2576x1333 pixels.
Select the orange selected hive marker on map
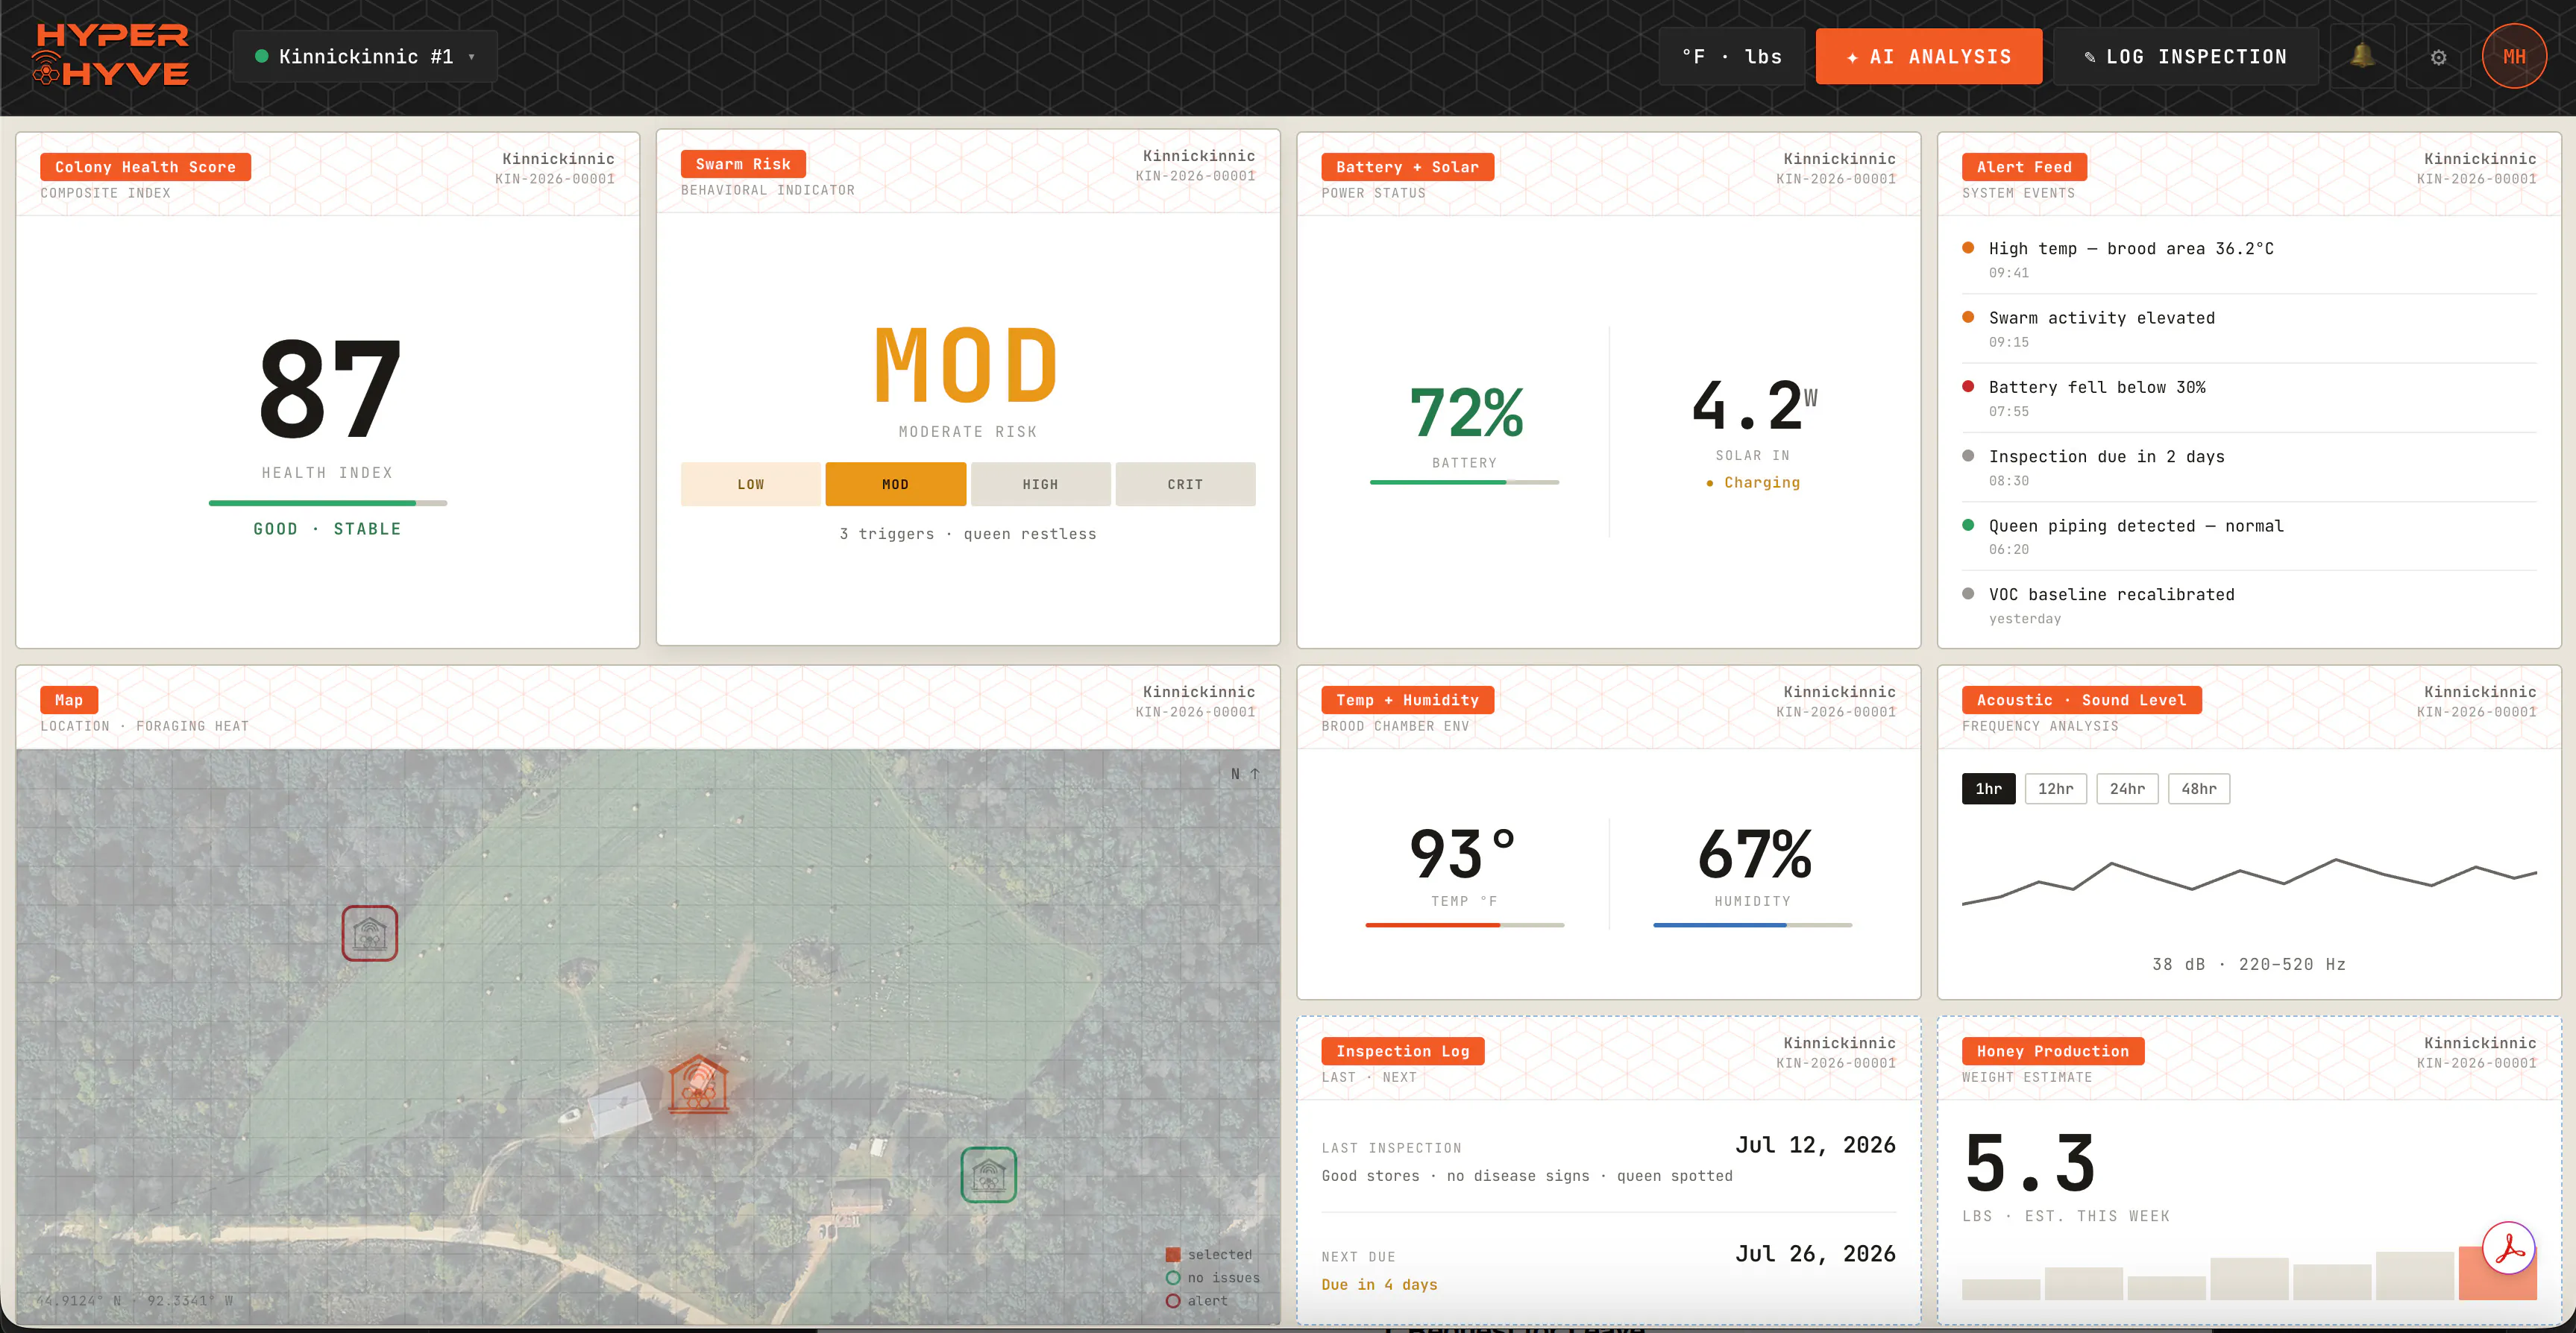698,1084
